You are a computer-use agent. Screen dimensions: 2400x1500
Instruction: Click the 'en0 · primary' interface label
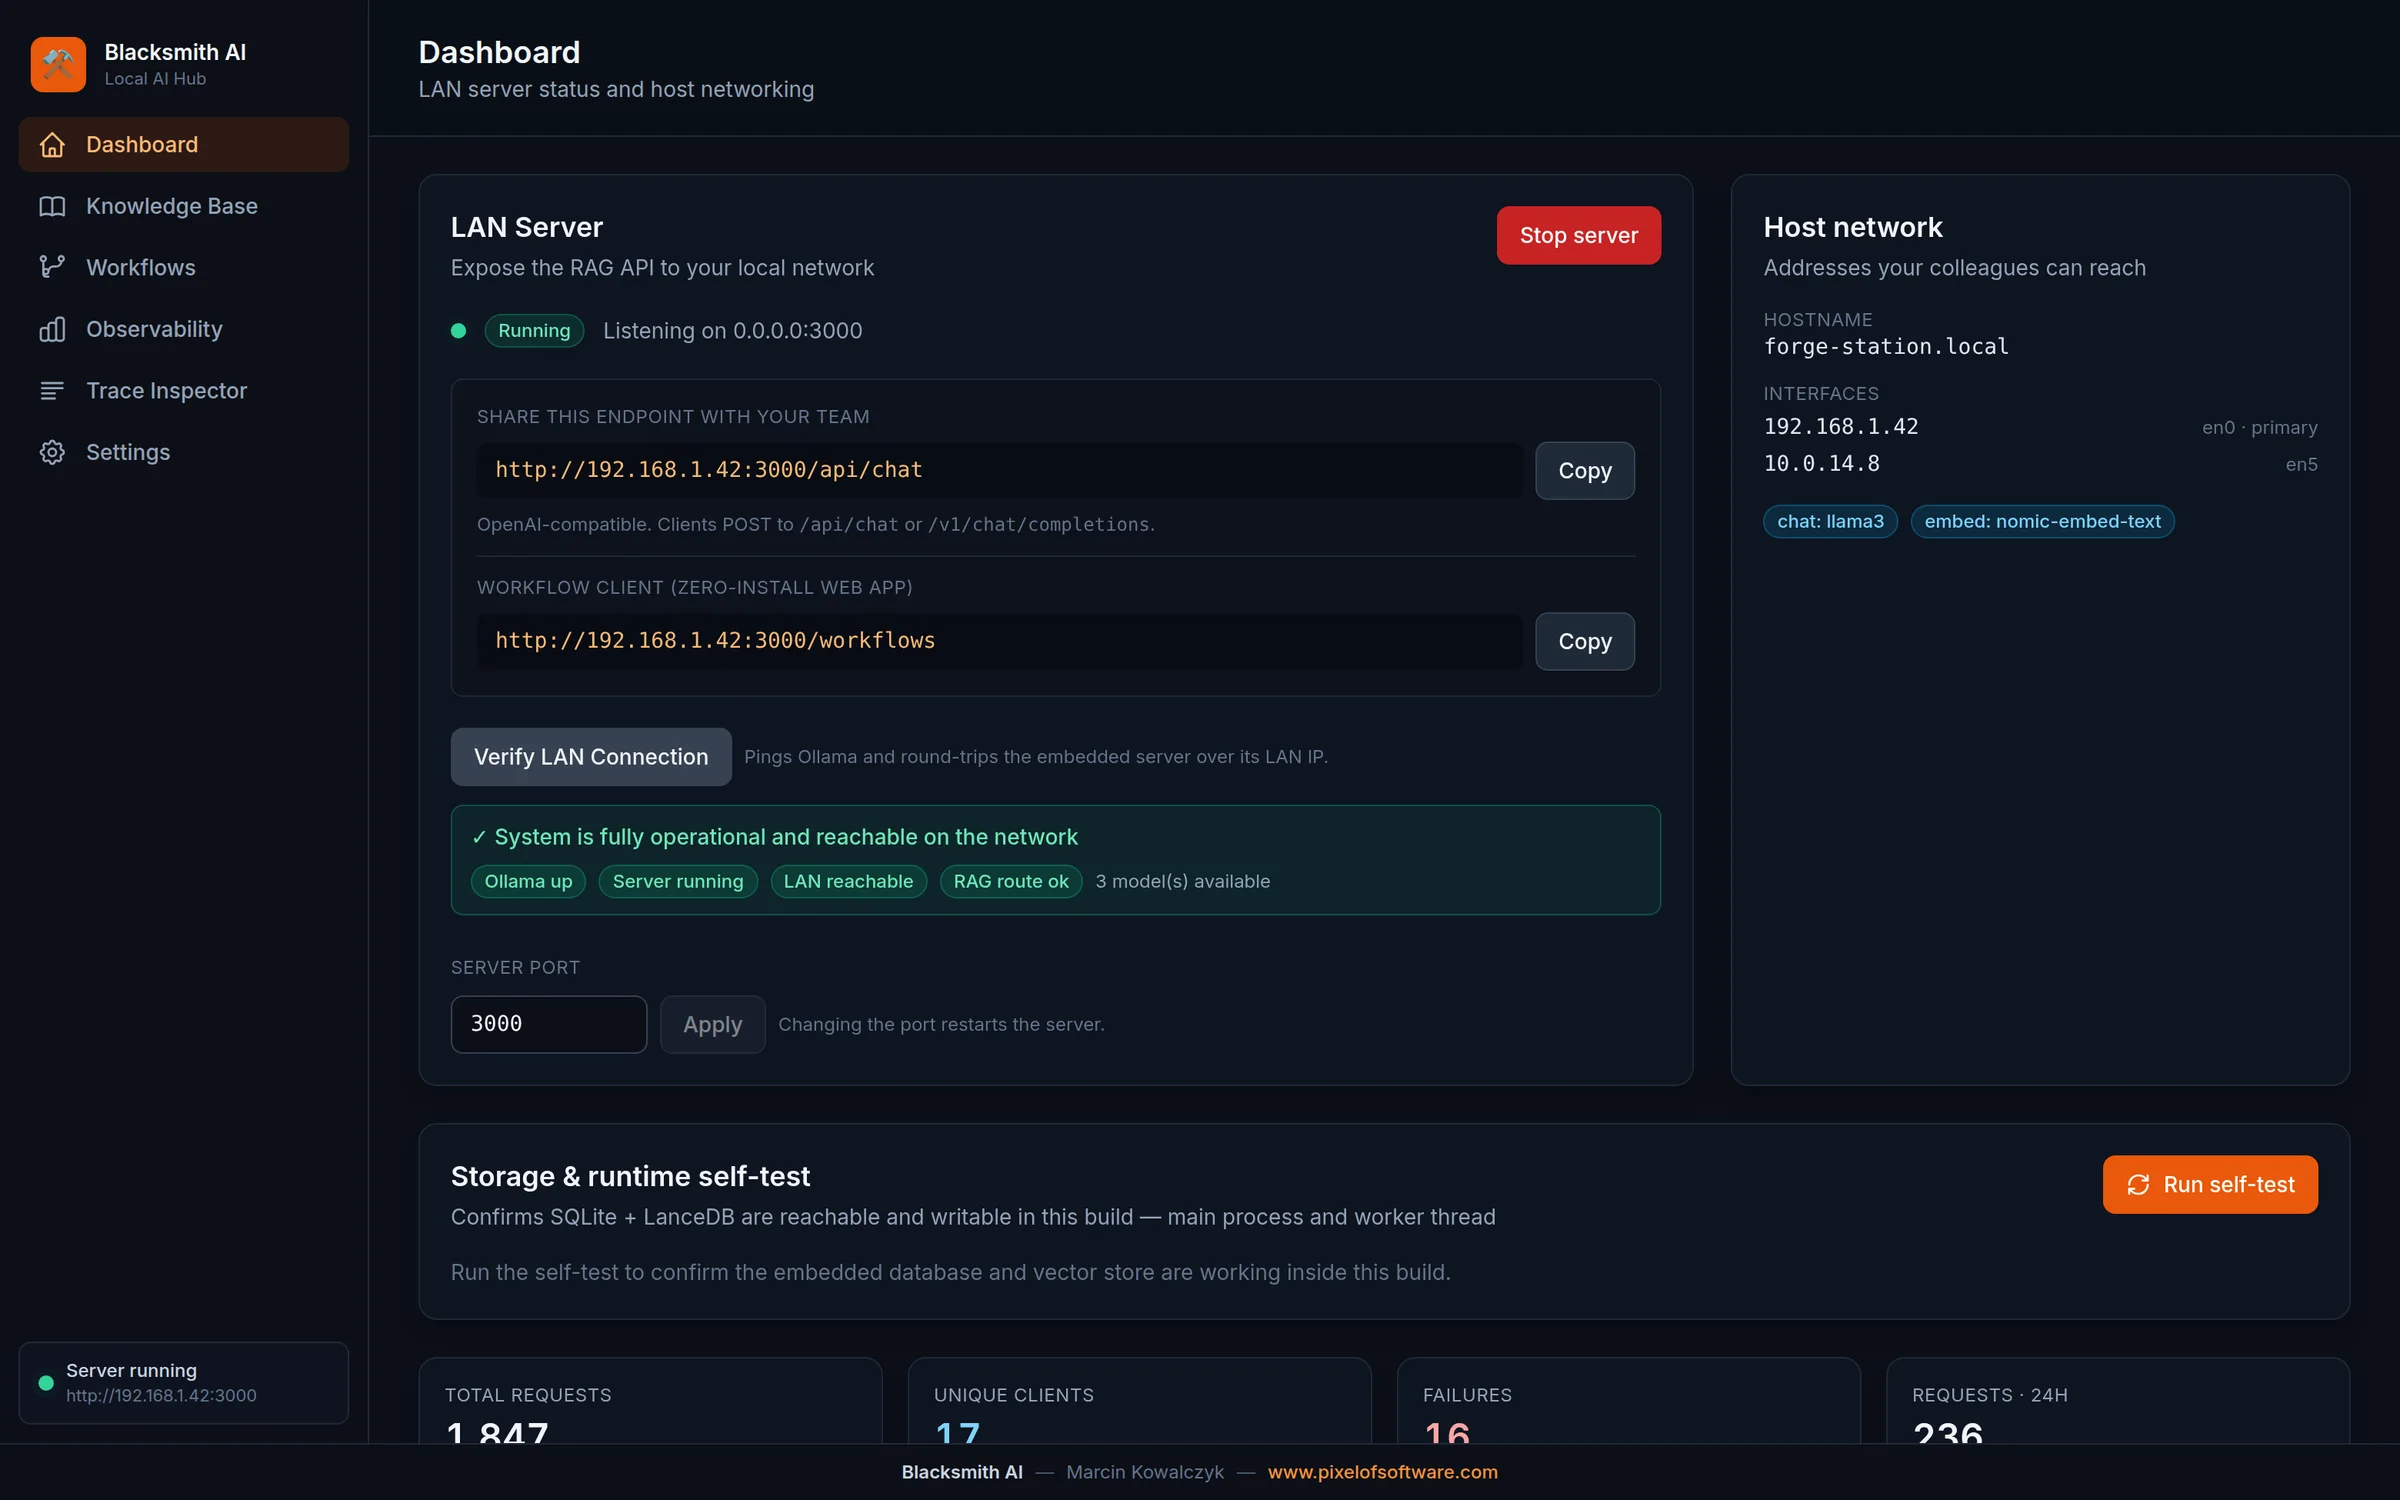point(2259,427)
